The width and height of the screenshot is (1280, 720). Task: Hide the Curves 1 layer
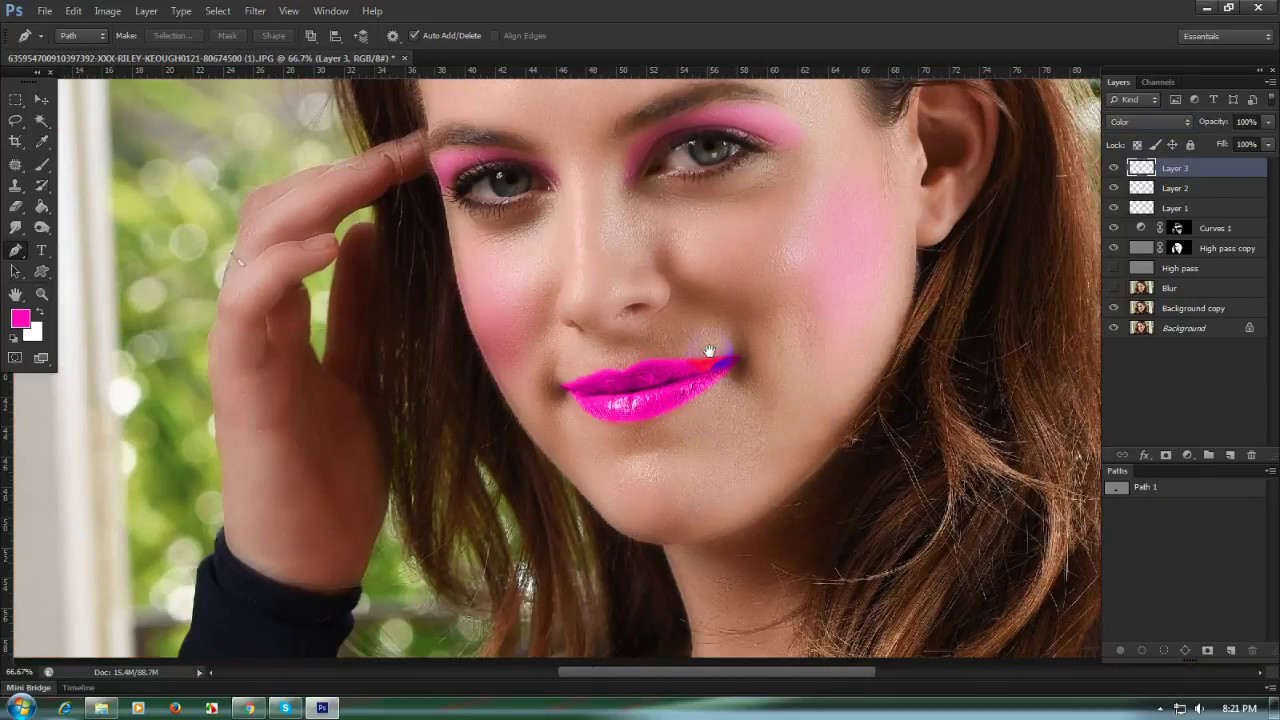coord(1114,228)
